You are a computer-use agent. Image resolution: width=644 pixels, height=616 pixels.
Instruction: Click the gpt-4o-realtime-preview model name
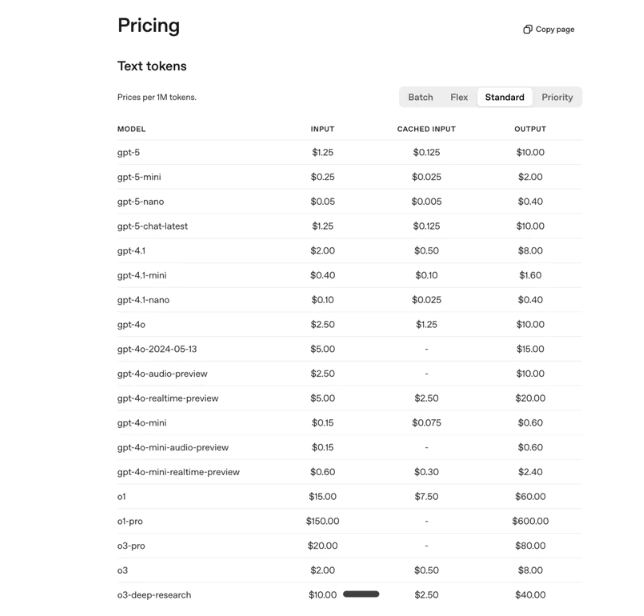click(x=168, y=398)
